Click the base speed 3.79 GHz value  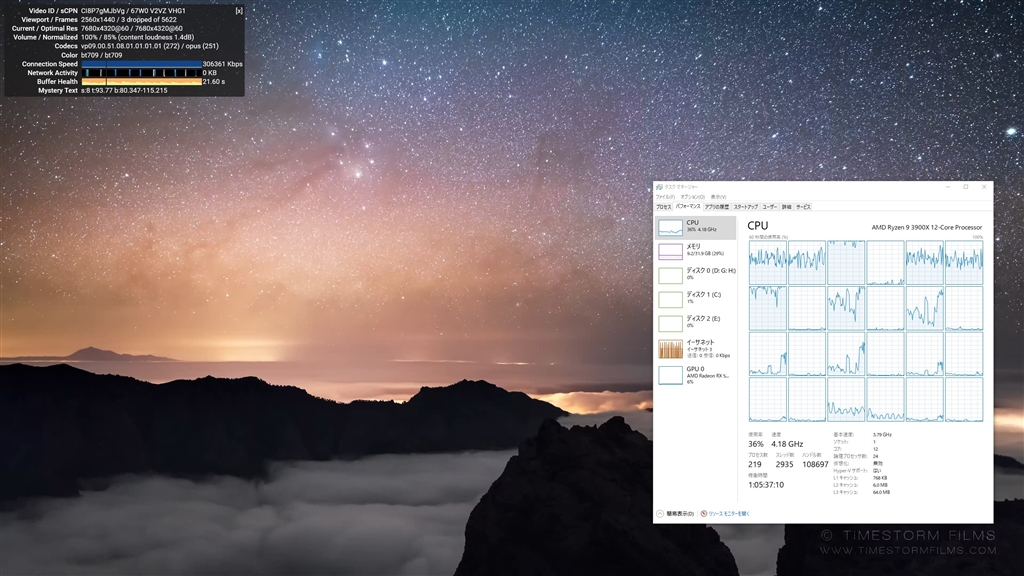882,434
